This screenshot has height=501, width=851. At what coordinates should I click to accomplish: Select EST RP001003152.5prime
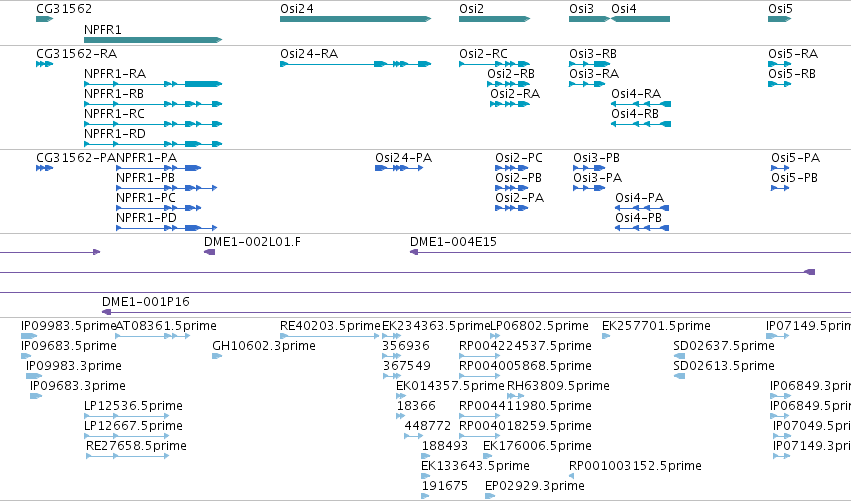[571, 476]
